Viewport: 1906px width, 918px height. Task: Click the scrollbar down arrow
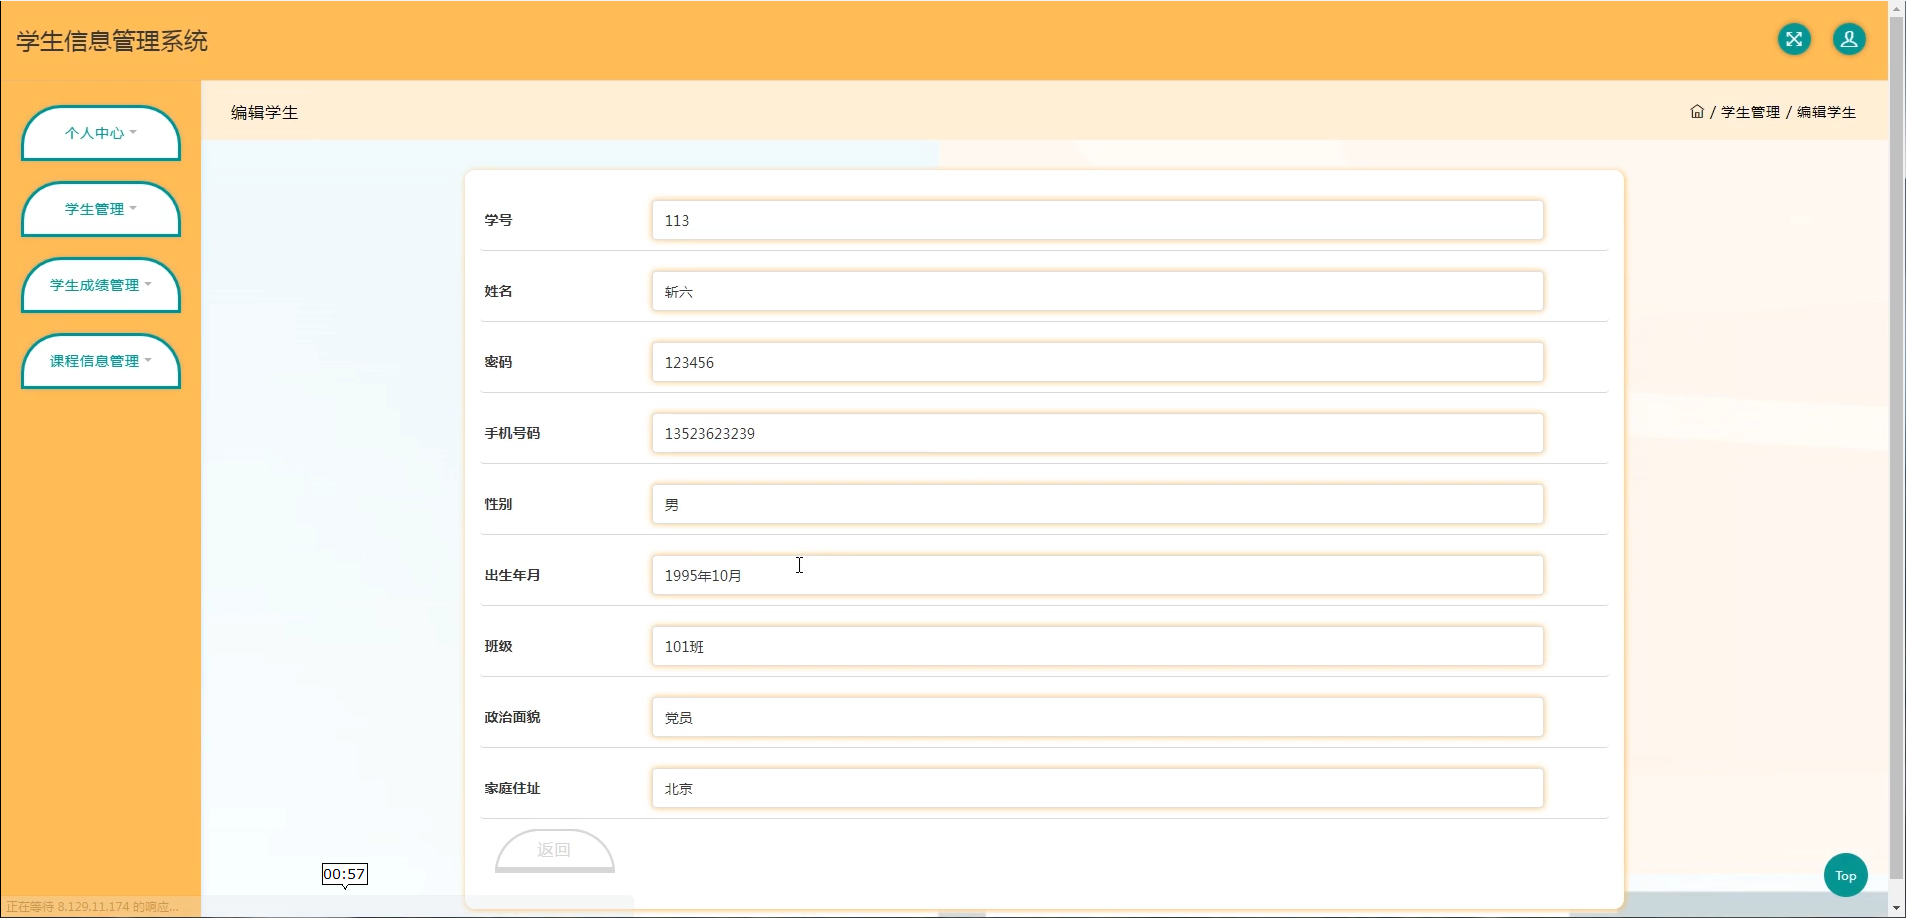[1897, 908]
